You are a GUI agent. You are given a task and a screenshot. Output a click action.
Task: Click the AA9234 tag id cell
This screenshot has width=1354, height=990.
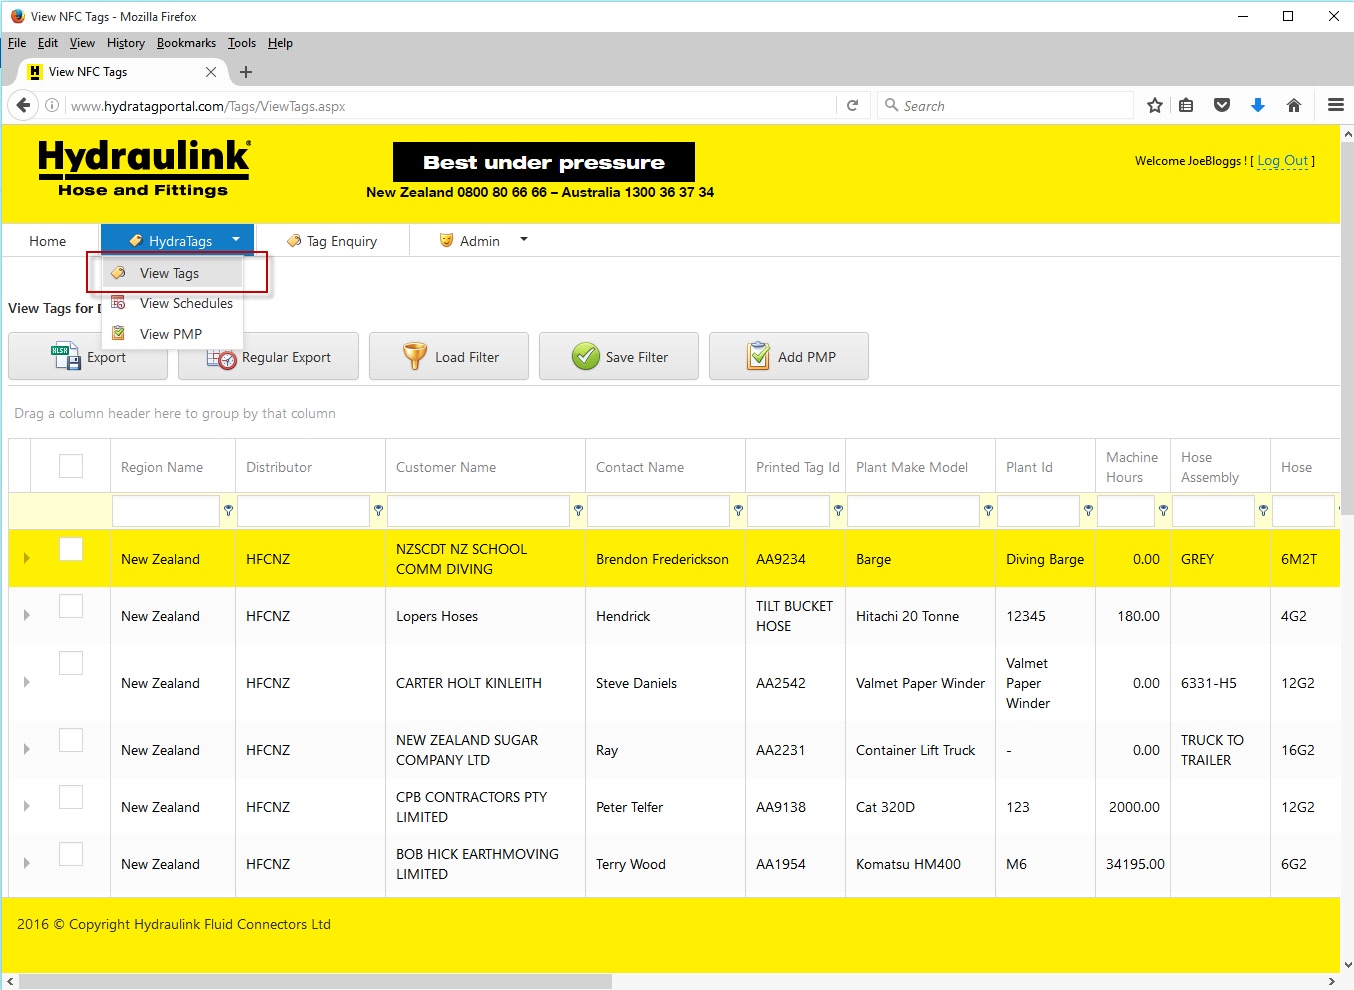[x=780, y=559]
